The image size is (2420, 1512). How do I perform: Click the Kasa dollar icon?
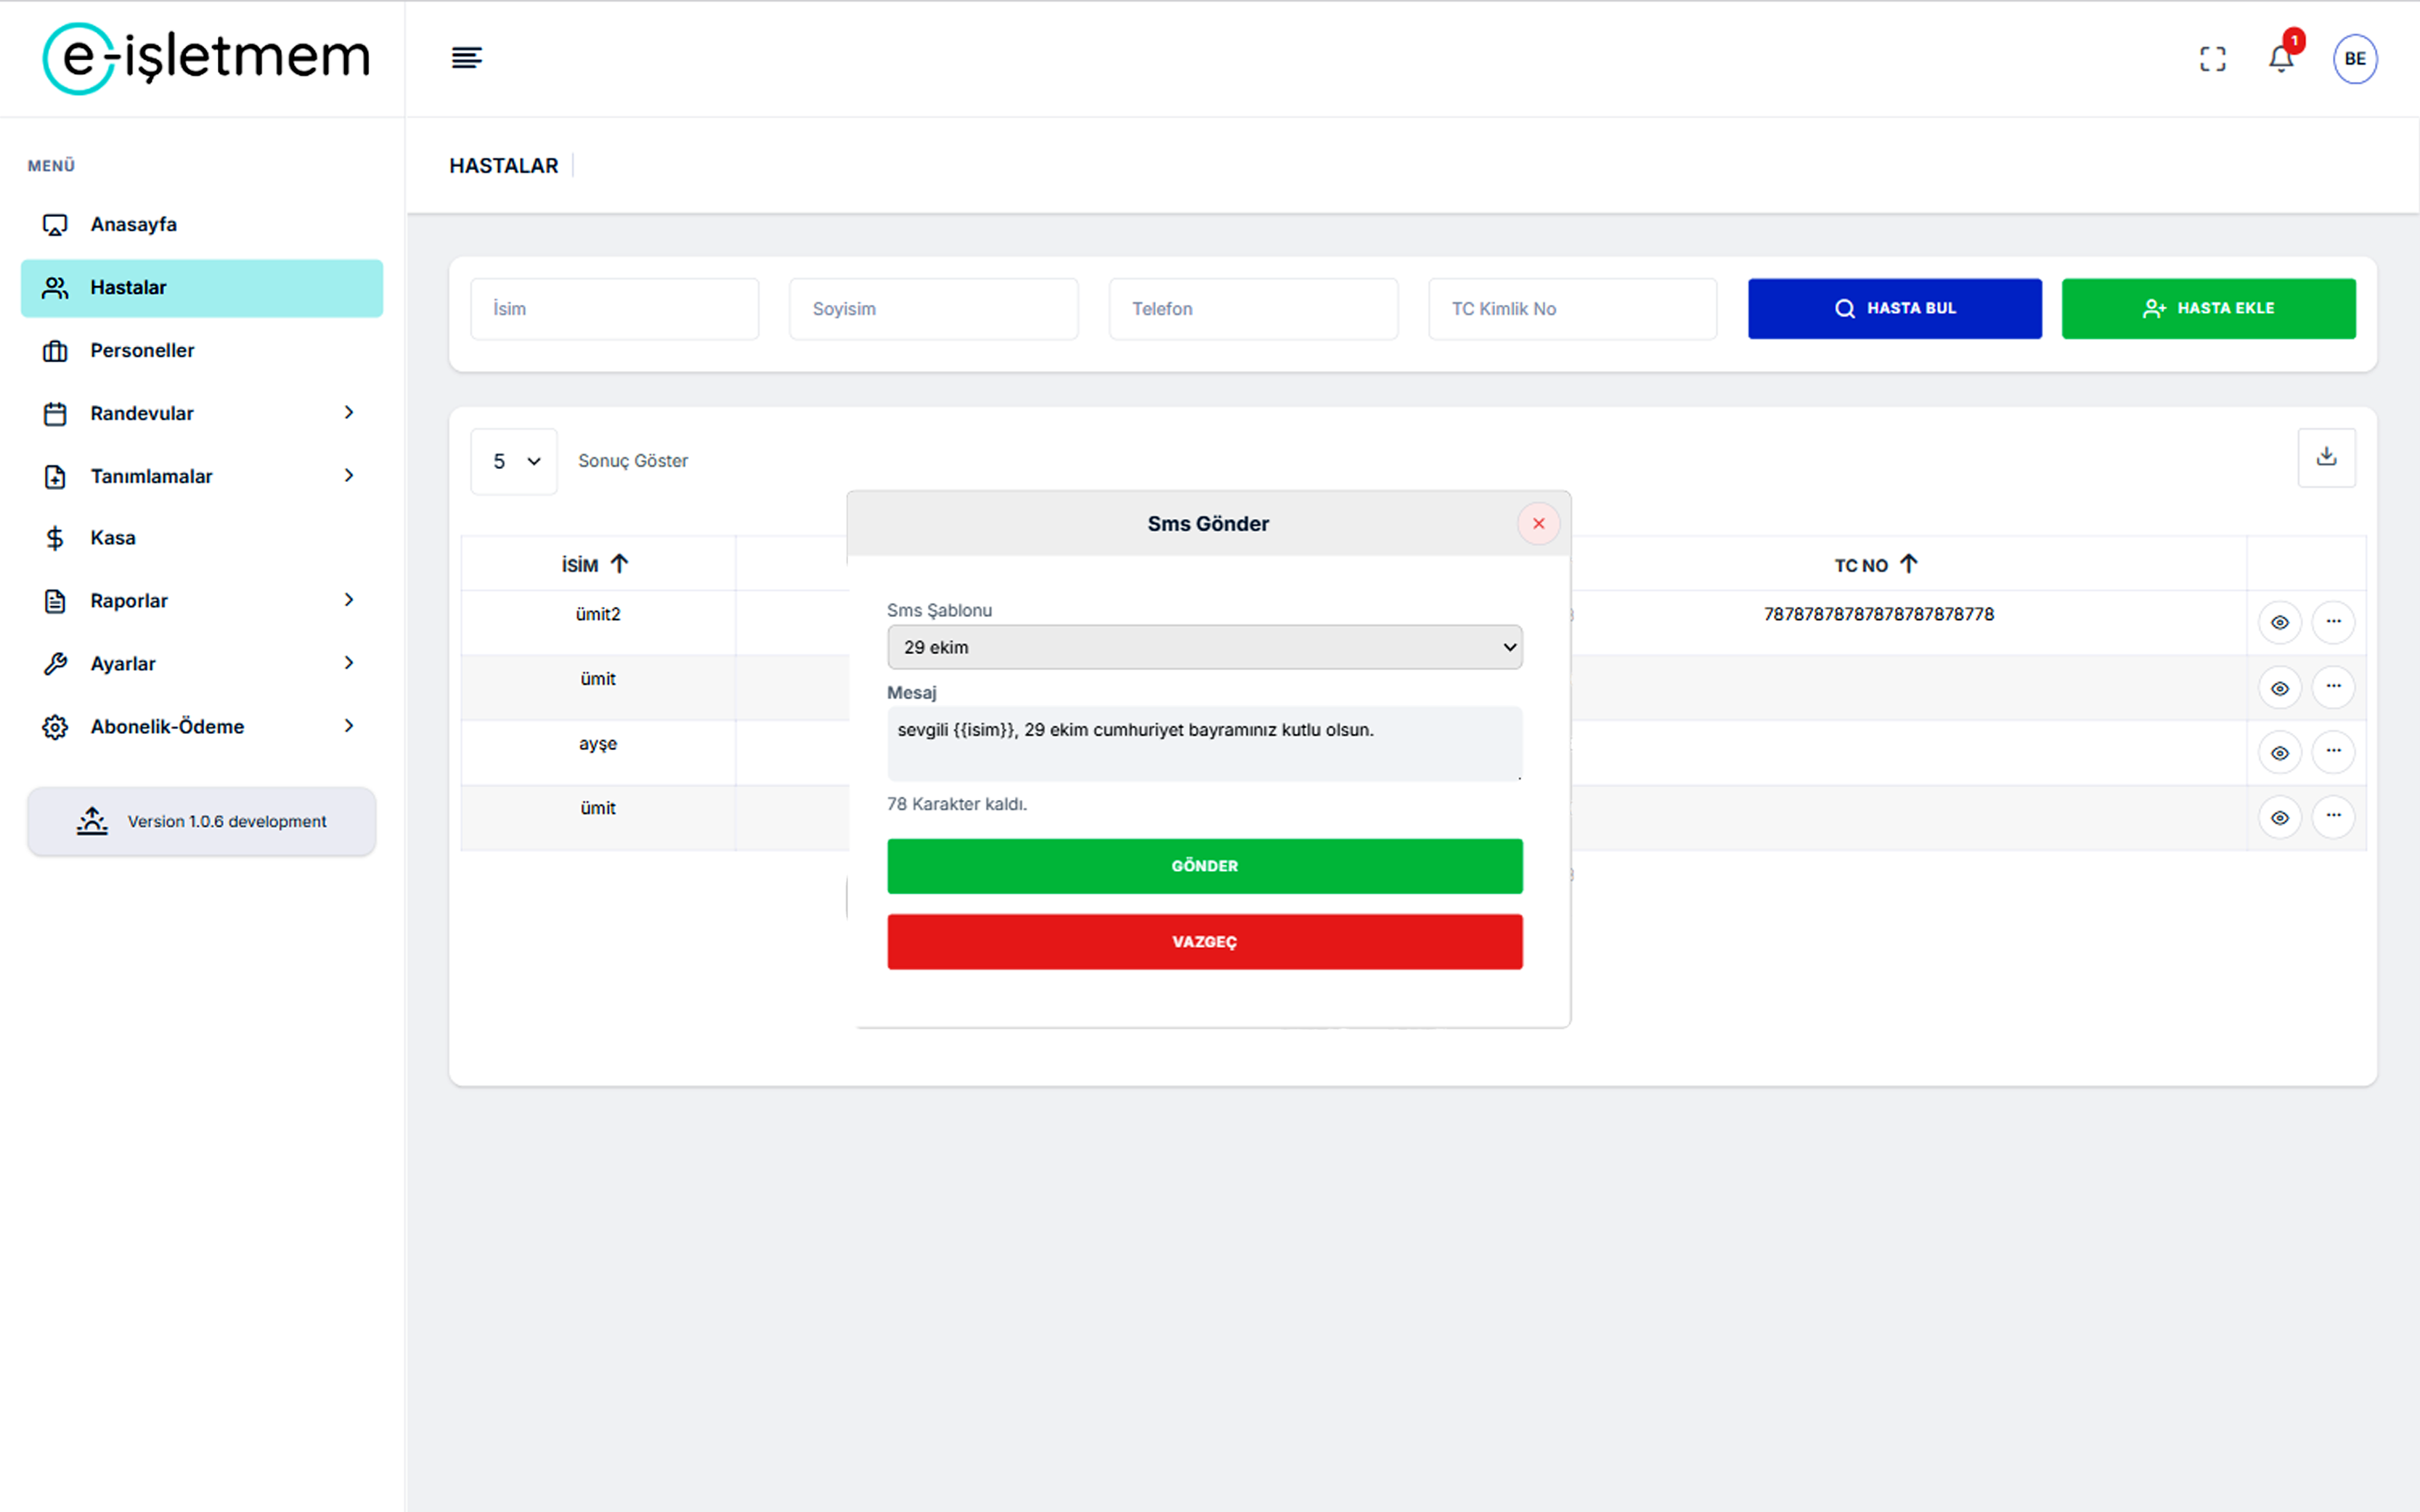(55, 538)
